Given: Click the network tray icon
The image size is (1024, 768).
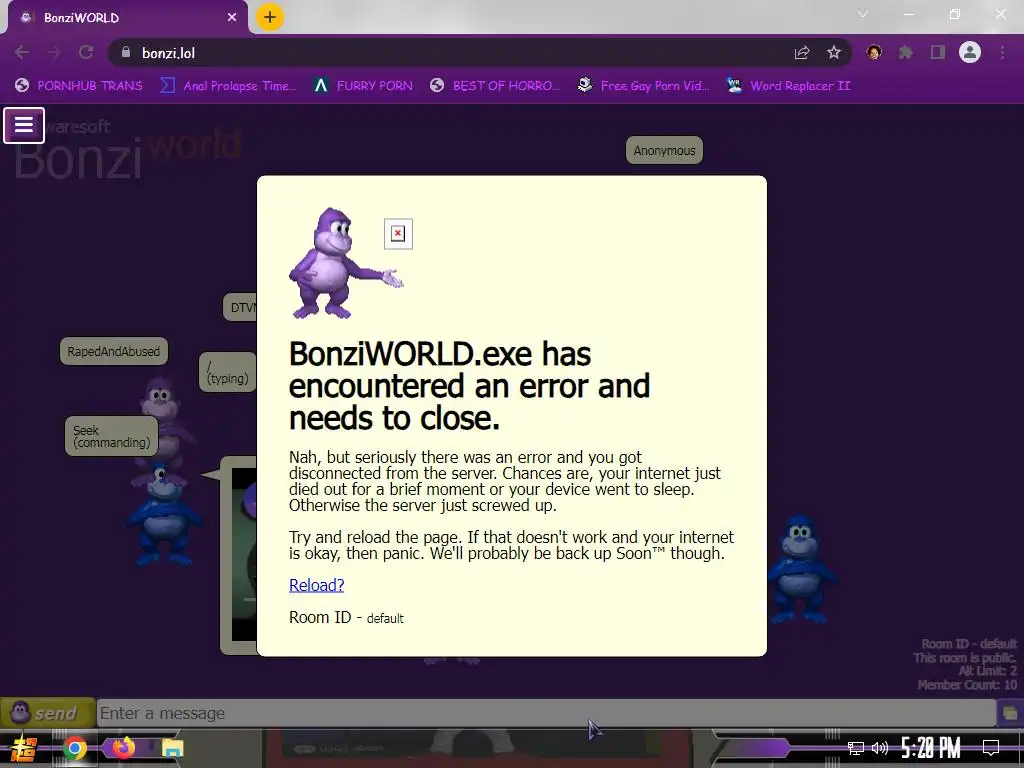Looking at the screenshot, I should pos(856,748).
